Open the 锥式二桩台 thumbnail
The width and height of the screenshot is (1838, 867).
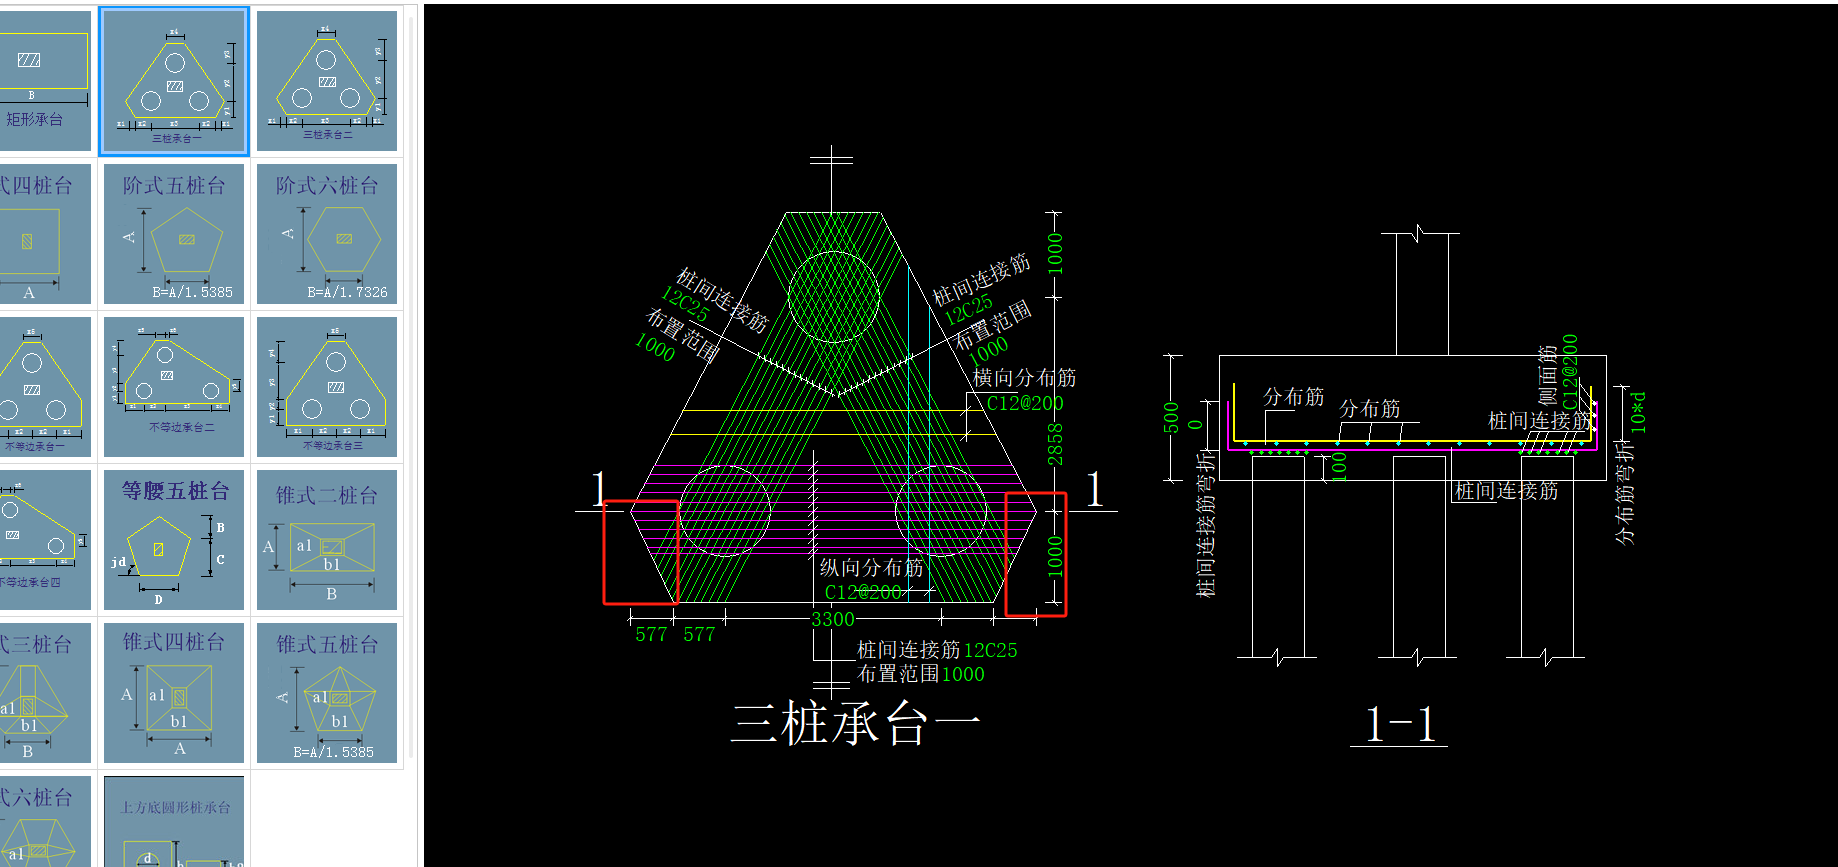(x=327, y=540)
